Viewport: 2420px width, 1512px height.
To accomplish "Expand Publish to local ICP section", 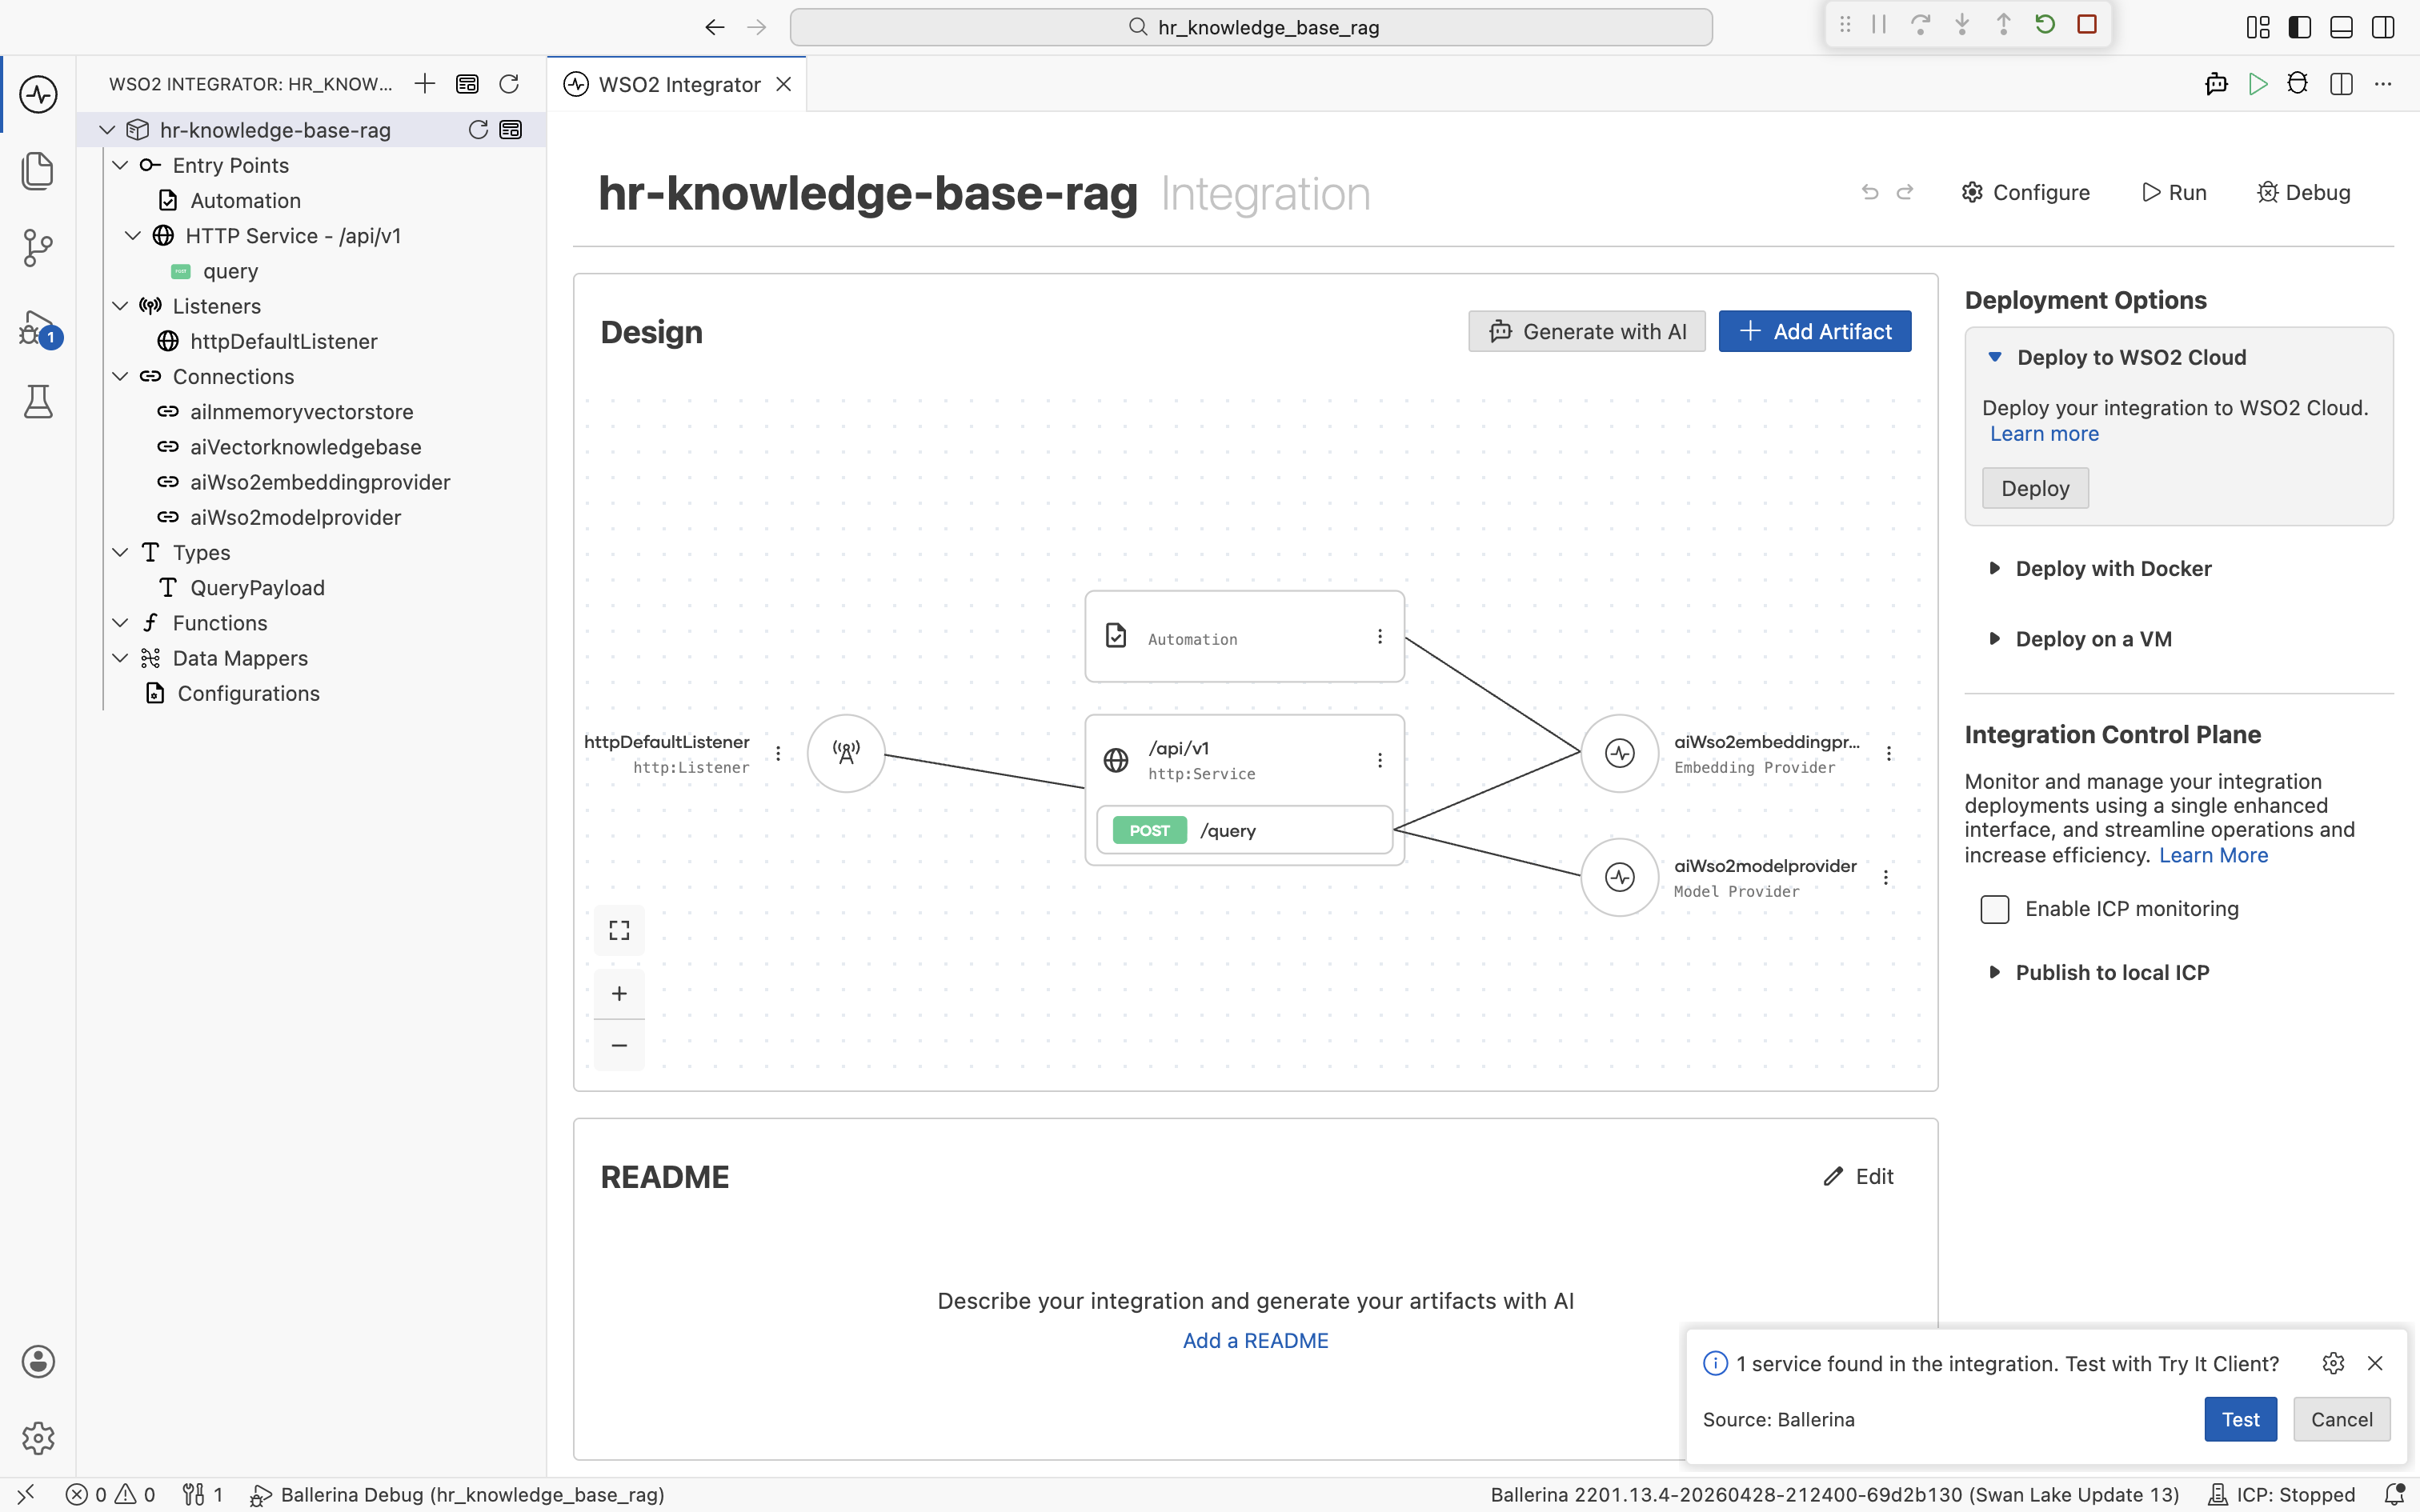I will point(1994,973).
